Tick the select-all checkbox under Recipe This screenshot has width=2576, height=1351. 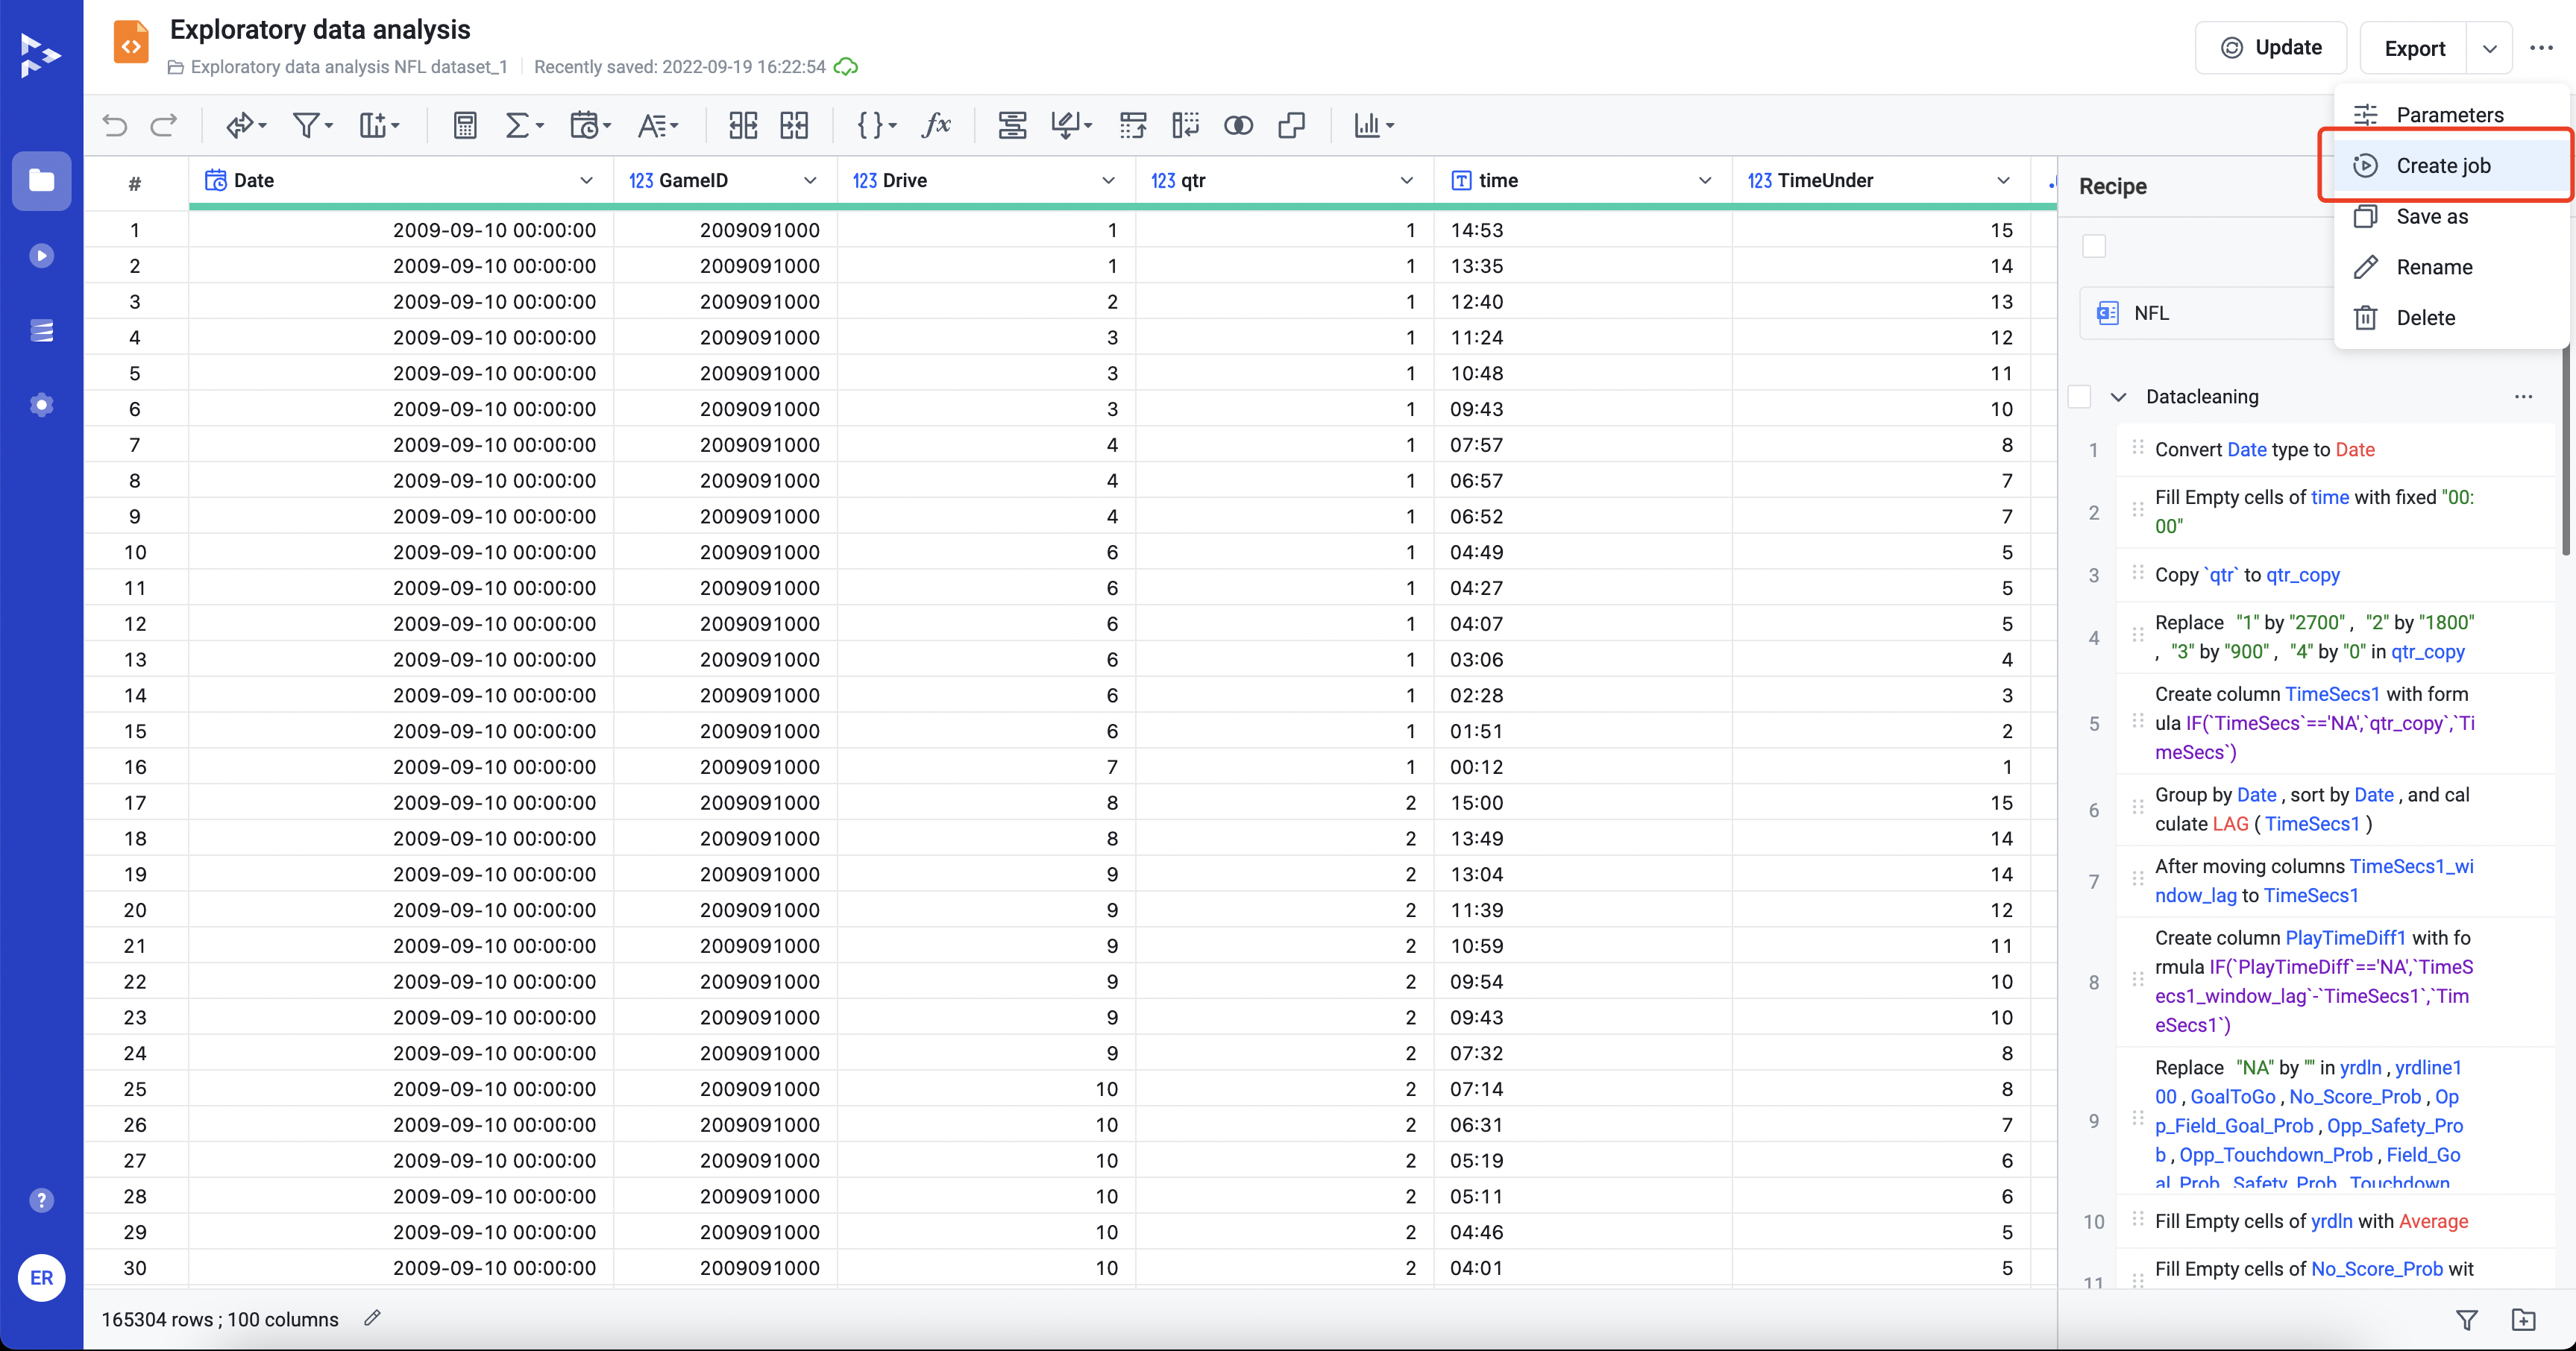click(x=2094, y=246)
